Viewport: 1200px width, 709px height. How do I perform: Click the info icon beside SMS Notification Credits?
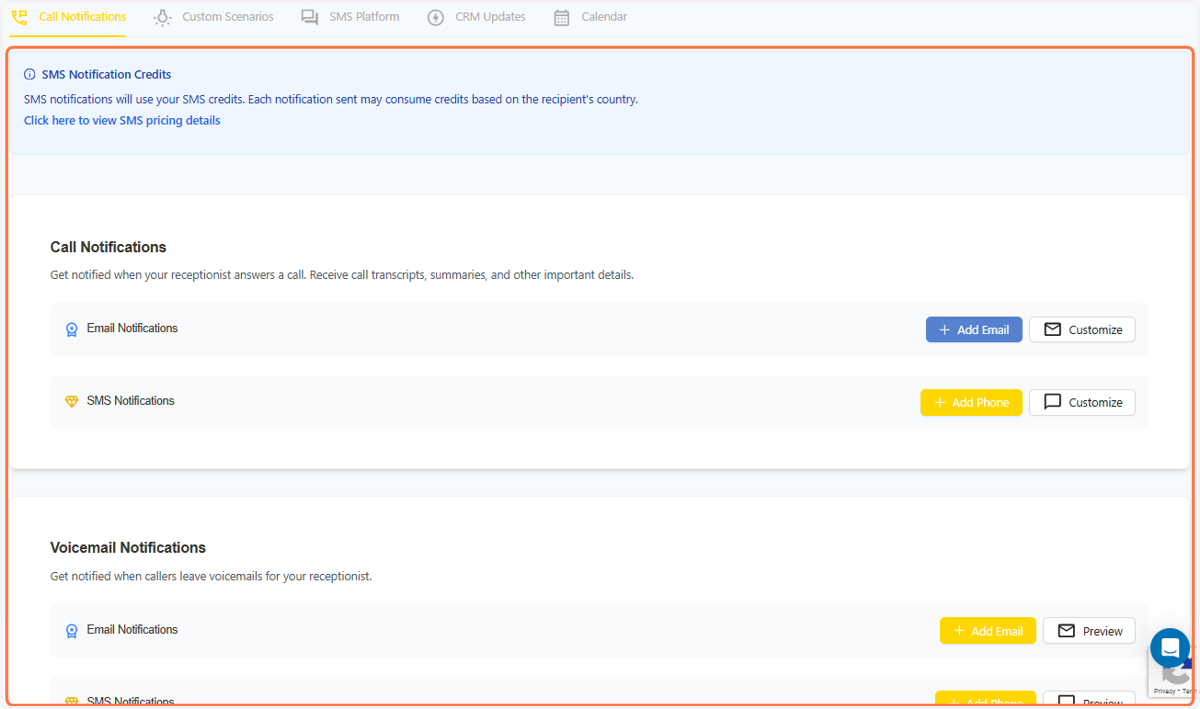click(x=30, y=75)
